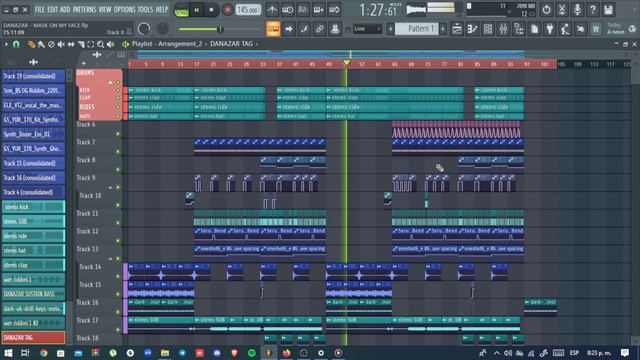Select the playlist paint brush tool
The height and width of the screenshot is (360, 640).
click(41, 44)
